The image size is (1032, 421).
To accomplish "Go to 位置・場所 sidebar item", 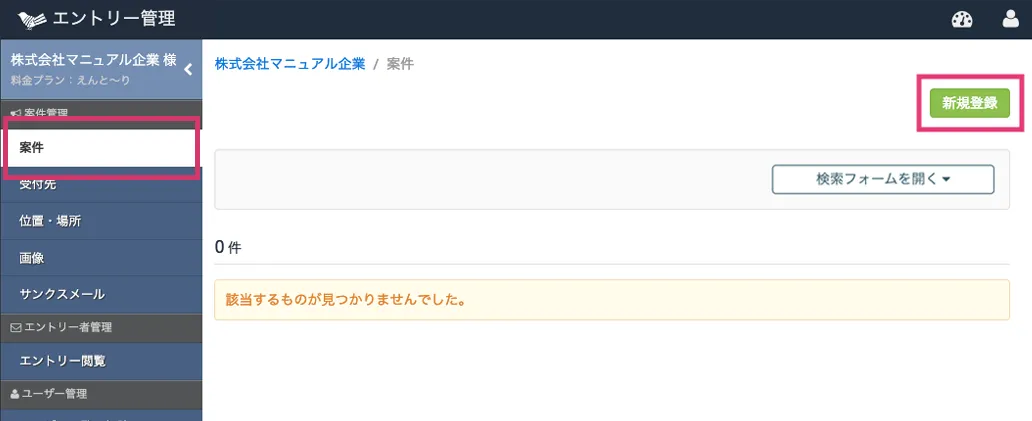I will [100, 221].
